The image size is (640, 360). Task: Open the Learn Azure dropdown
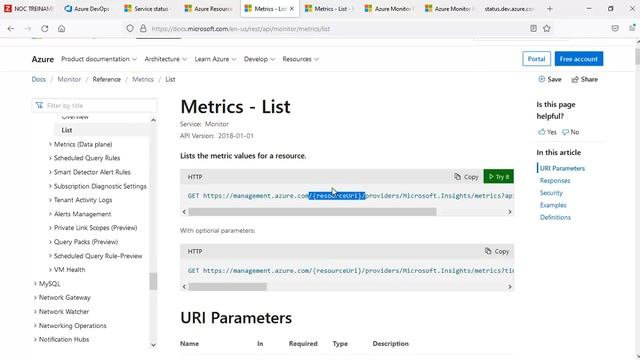(x=215, y=59)
